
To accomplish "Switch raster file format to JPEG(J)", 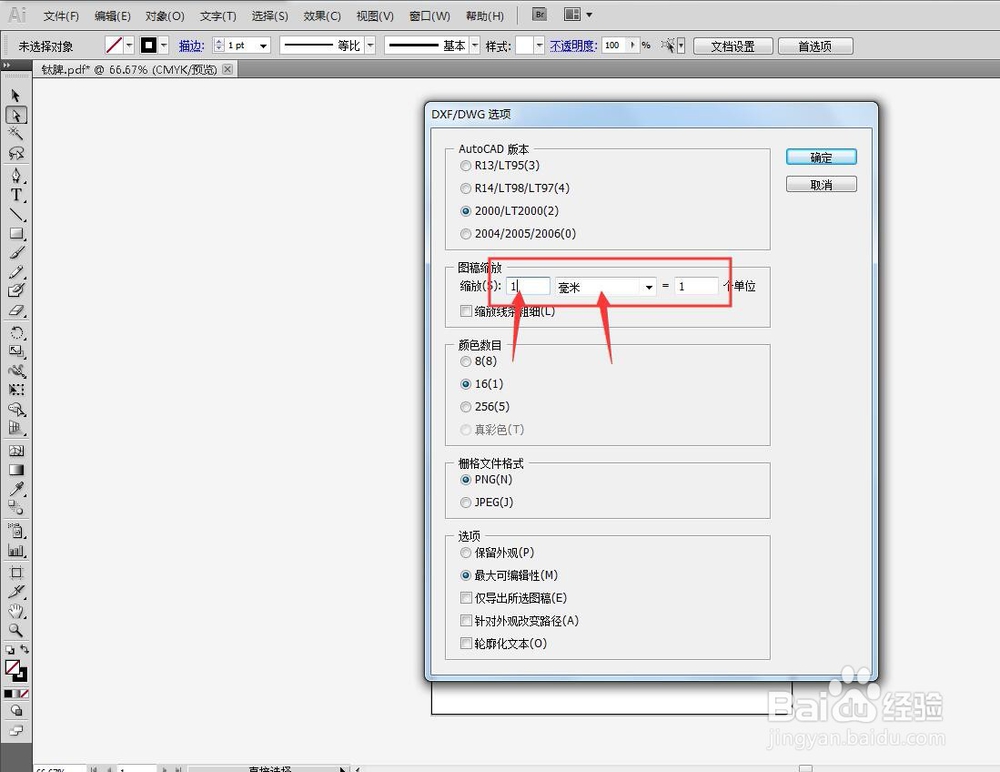I will click(465, 502).
